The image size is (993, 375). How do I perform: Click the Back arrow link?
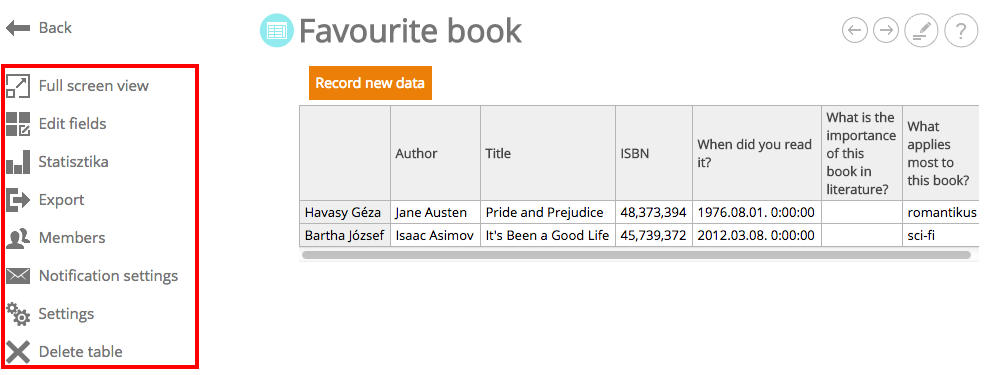click(39, 28)
